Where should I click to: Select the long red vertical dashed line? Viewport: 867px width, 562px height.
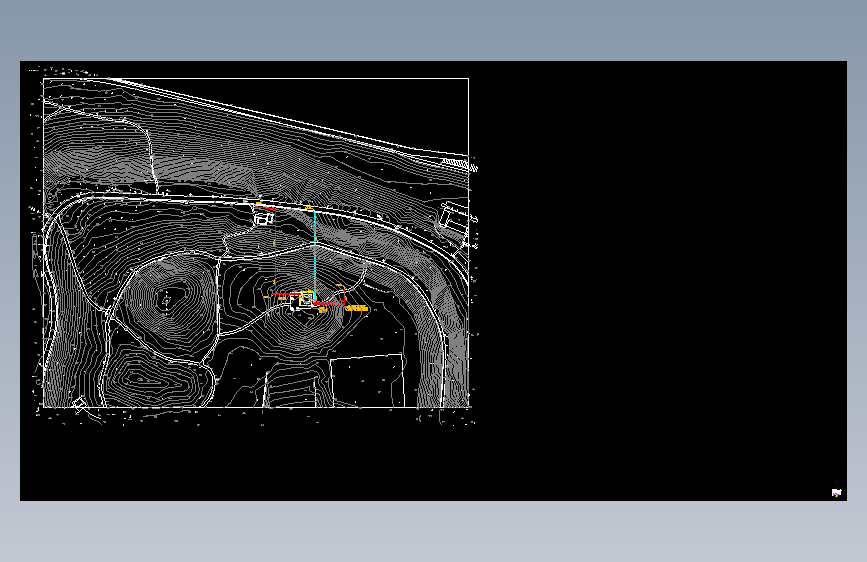coord(275,251)
